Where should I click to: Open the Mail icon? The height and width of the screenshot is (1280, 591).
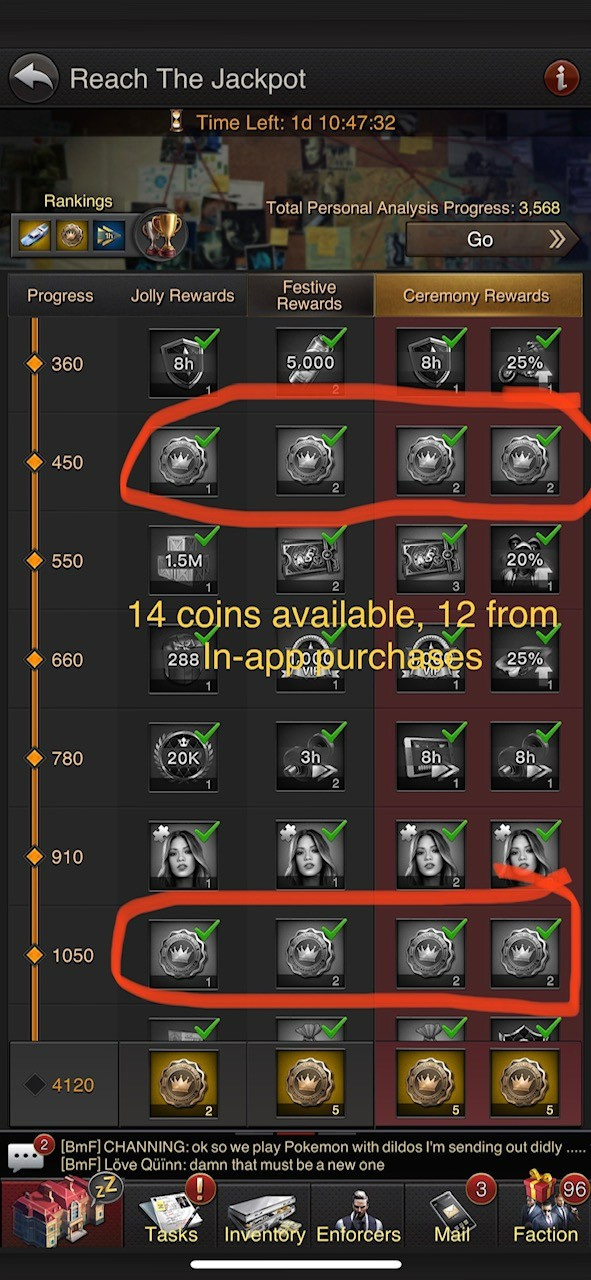452,1210
